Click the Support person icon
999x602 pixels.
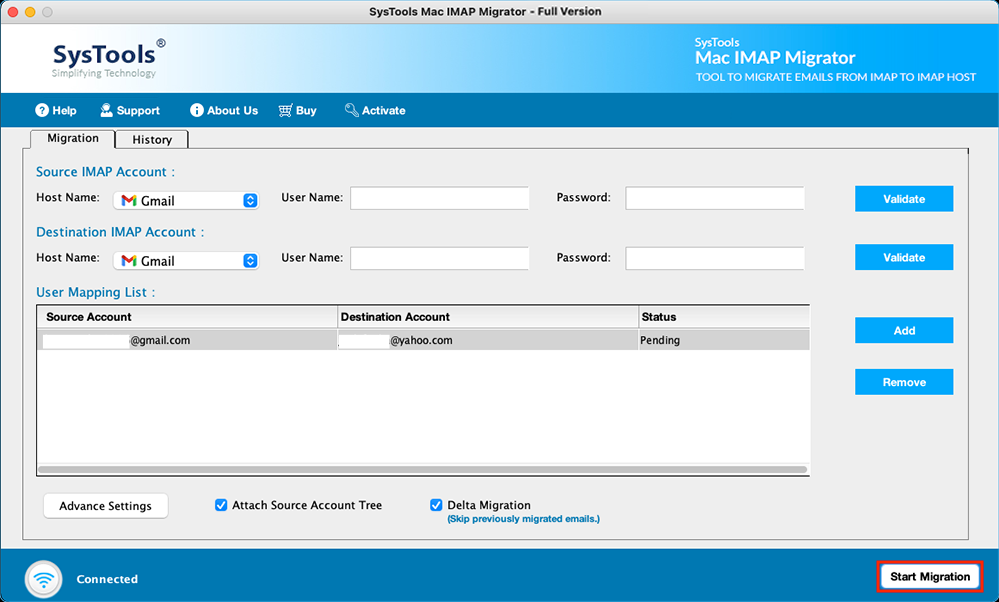[106, 110]
